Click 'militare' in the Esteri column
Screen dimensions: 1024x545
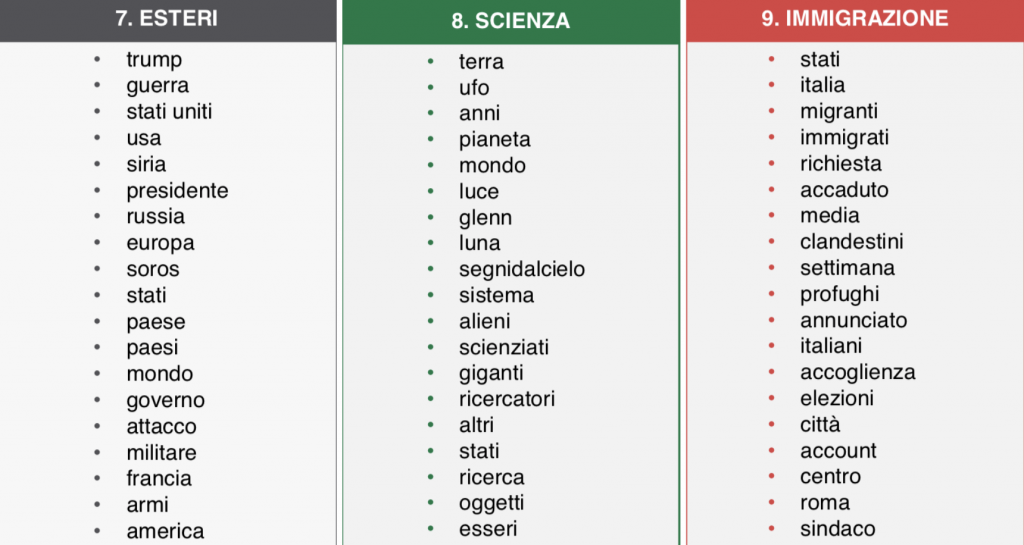coord(161,452)
